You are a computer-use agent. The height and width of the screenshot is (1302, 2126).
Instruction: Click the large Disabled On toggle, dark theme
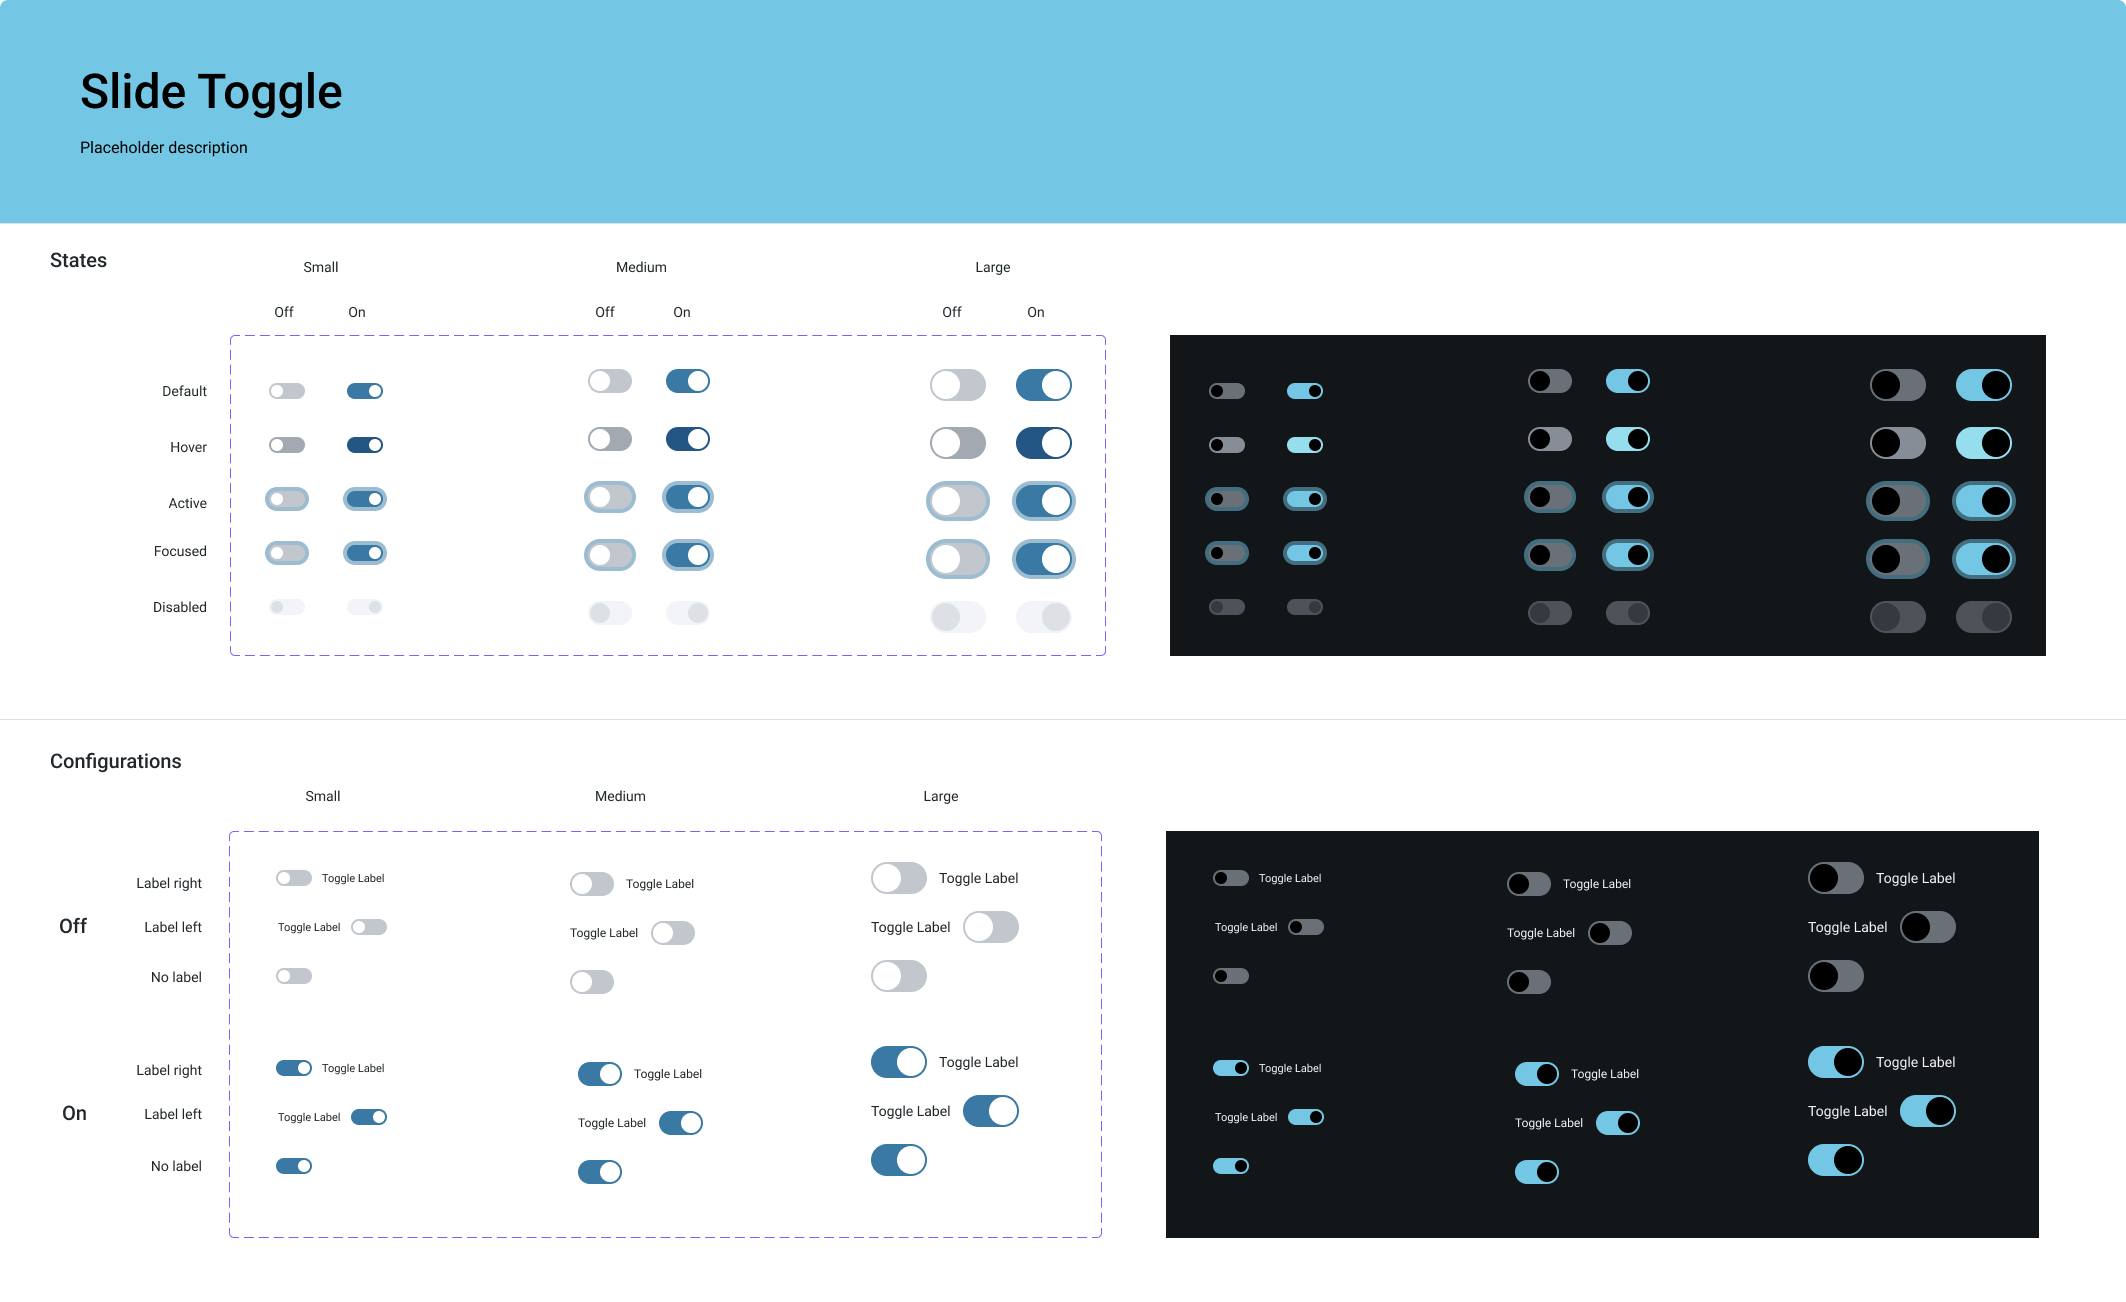1983,617
